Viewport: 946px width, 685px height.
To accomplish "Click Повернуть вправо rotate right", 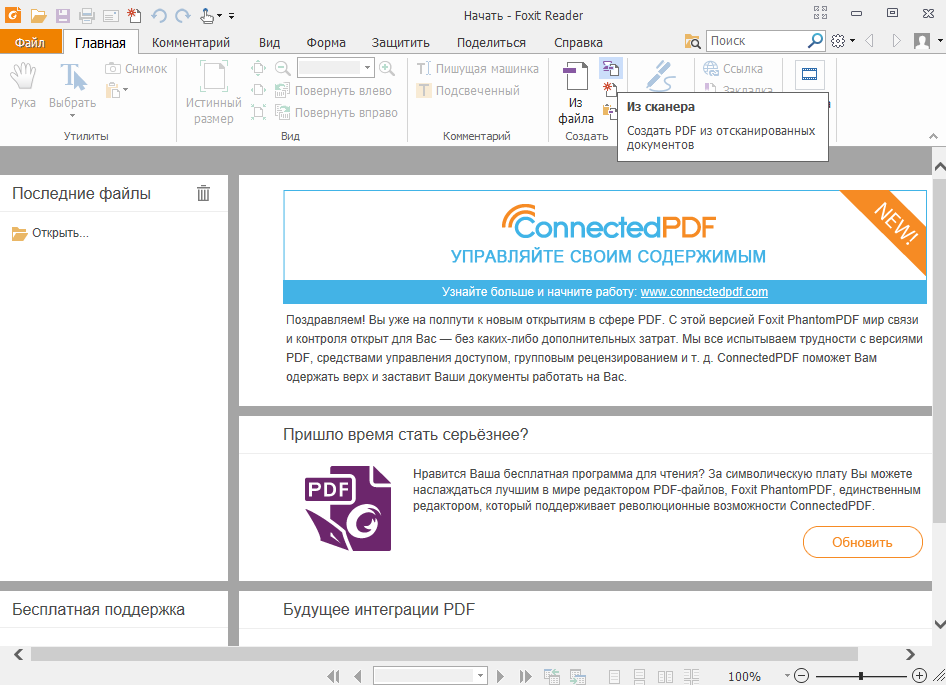I will pos(337,112).
